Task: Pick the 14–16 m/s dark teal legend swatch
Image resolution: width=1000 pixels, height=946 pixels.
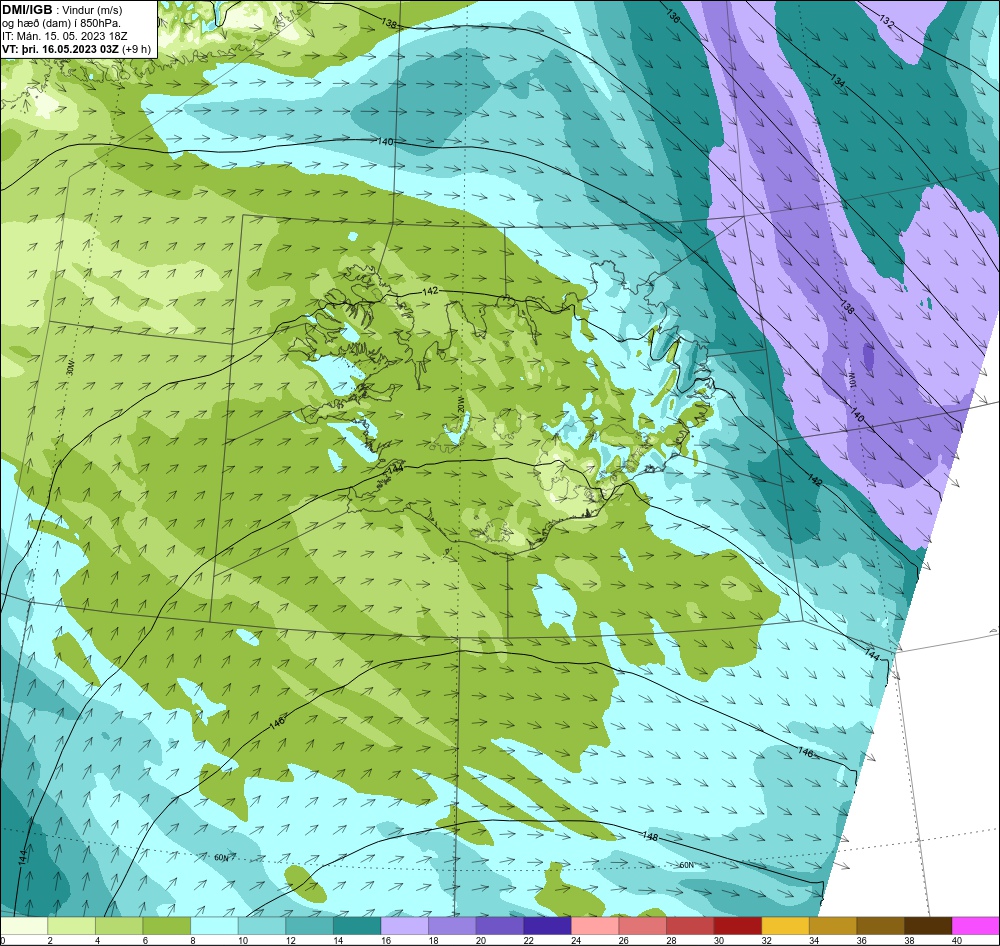Action: tap(357, 926)
